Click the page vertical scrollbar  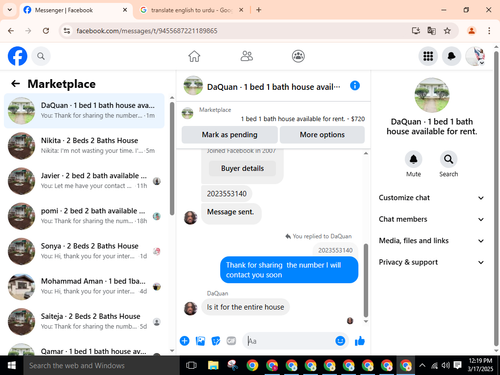[x=496, y=198]
